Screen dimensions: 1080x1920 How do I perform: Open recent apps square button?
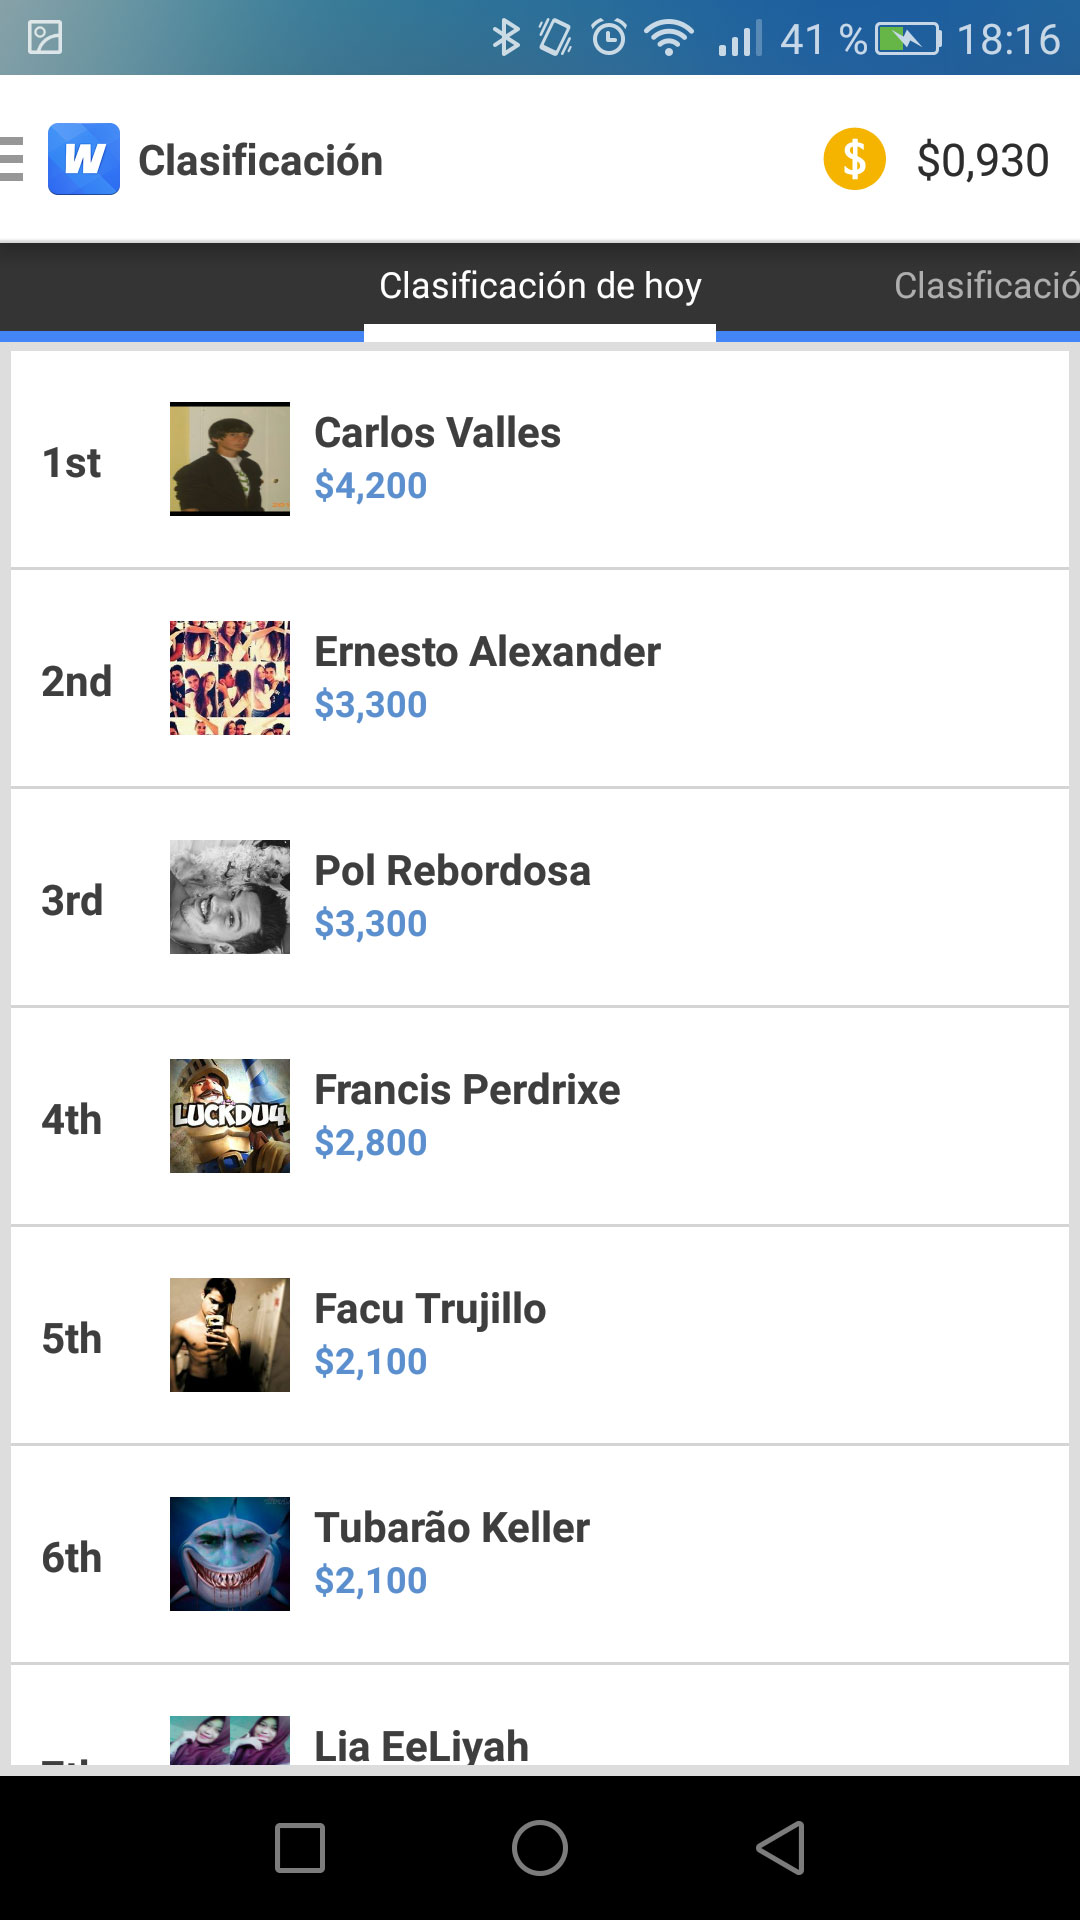pos(300,1847)
